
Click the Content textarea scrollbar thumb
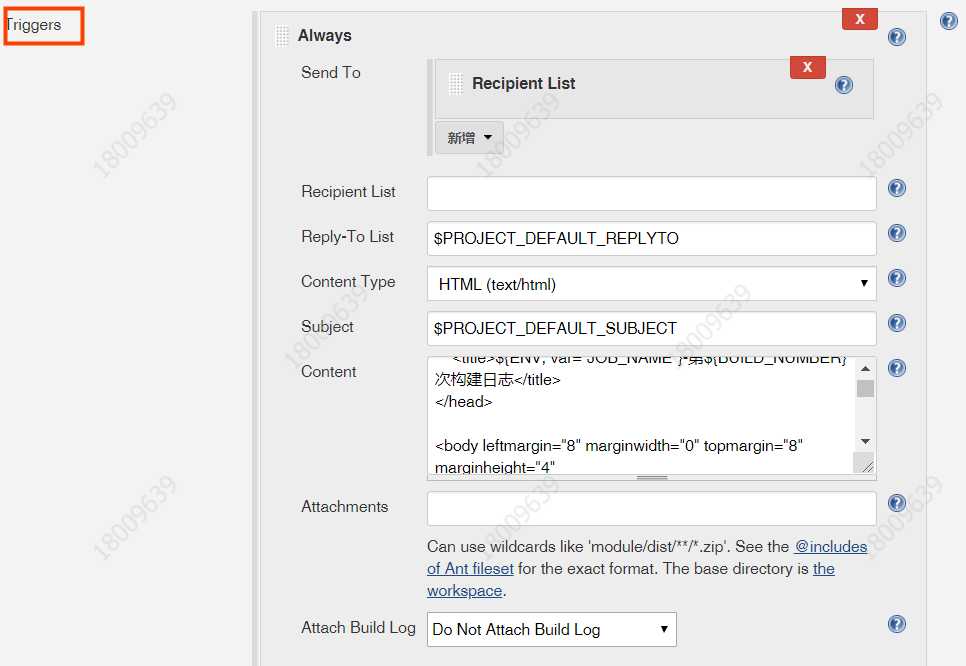tap(865, 389)
